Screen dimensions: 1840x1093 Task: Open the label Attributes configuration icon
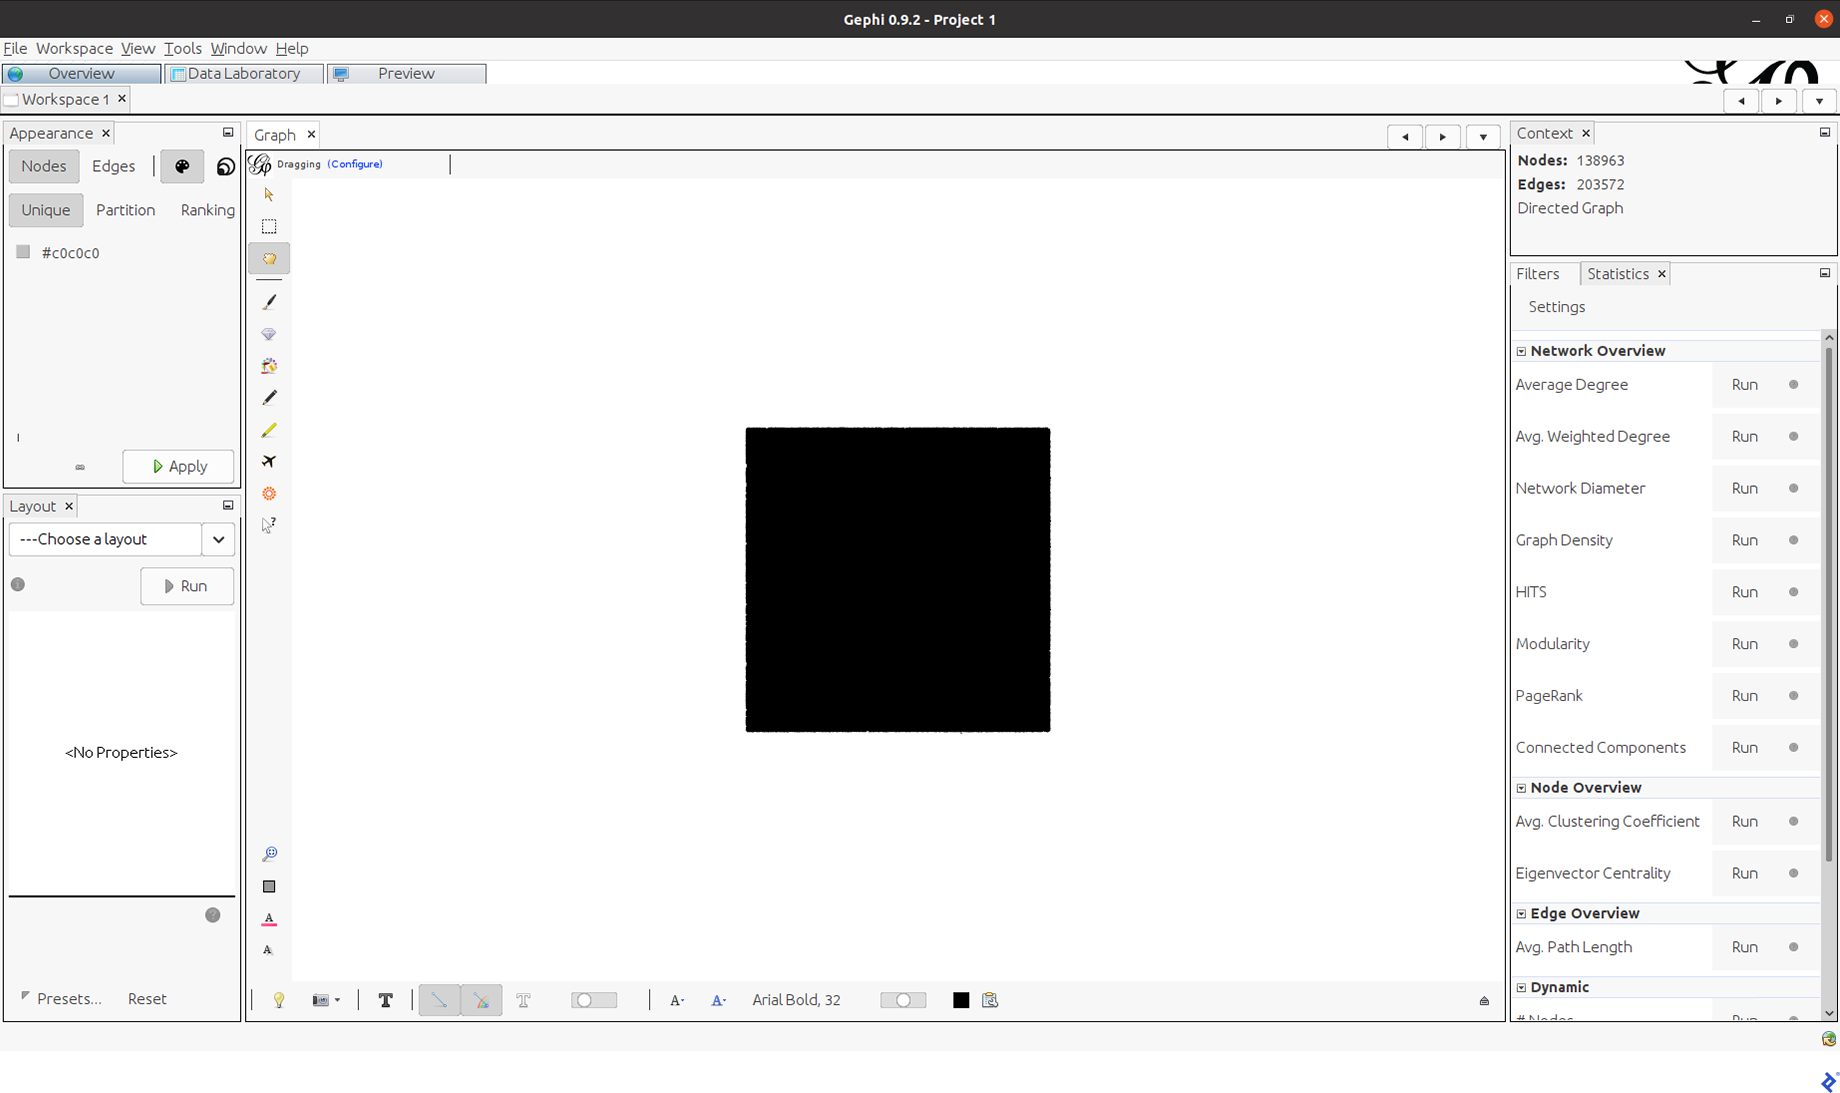coord(990,1000)
